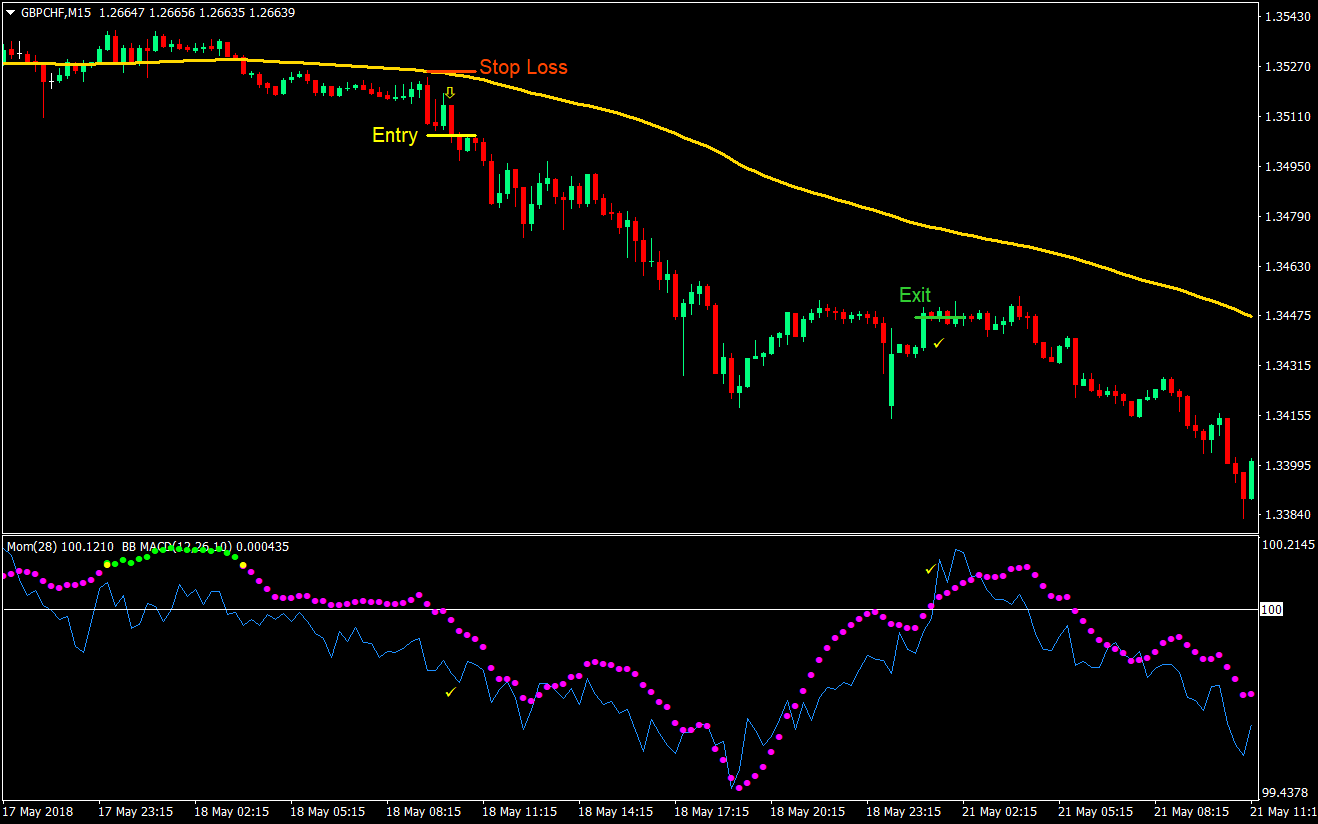Viewport: 1318px width, 824px height.
Task: Click price level 1.35270 on the scale
Action: tap(1286, 67)
